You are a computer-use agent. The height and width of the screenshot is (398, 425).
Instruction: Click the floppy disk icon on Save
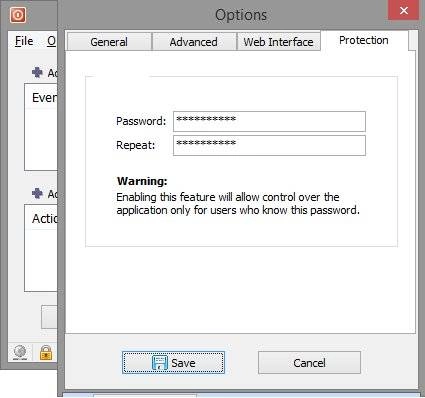pos(160,362)
